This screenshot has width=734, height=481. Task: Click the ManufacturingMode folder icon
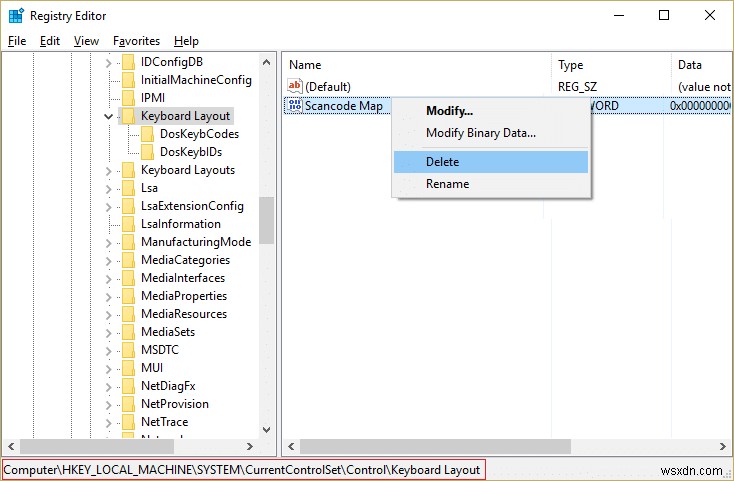click(x=128, y=242)
